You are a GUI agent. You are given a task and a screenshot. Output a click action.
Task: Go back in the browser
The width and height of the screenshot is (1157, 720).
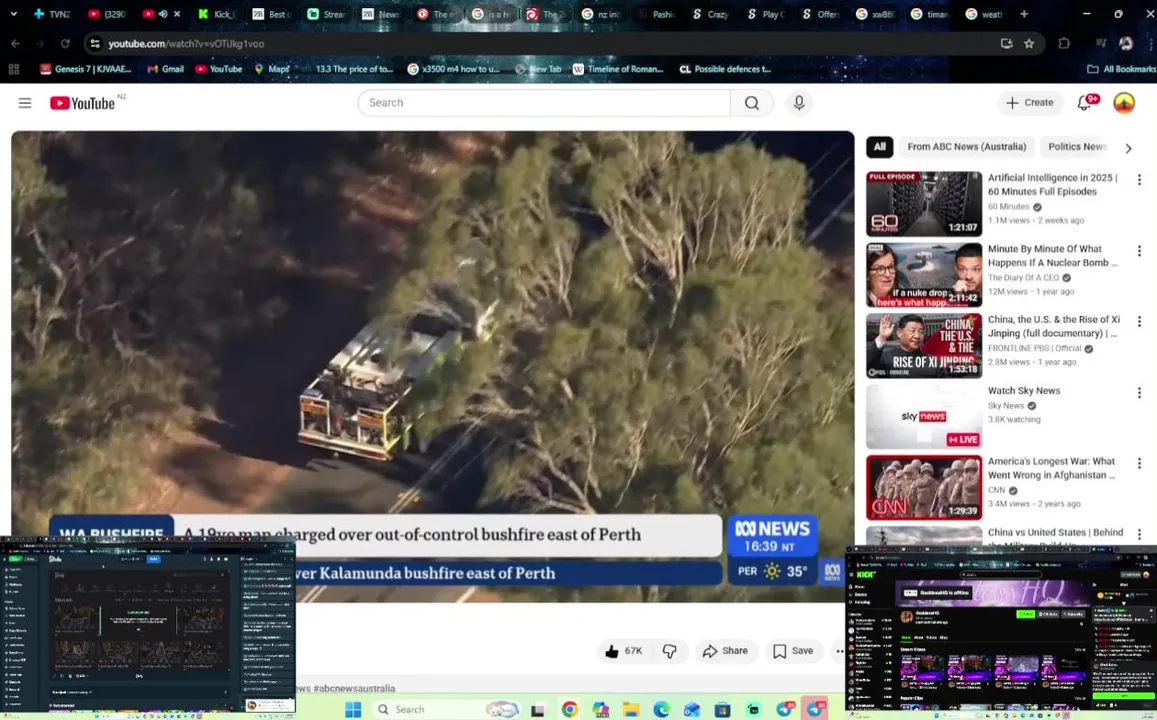pyautogui.click(x=15, y=44)
